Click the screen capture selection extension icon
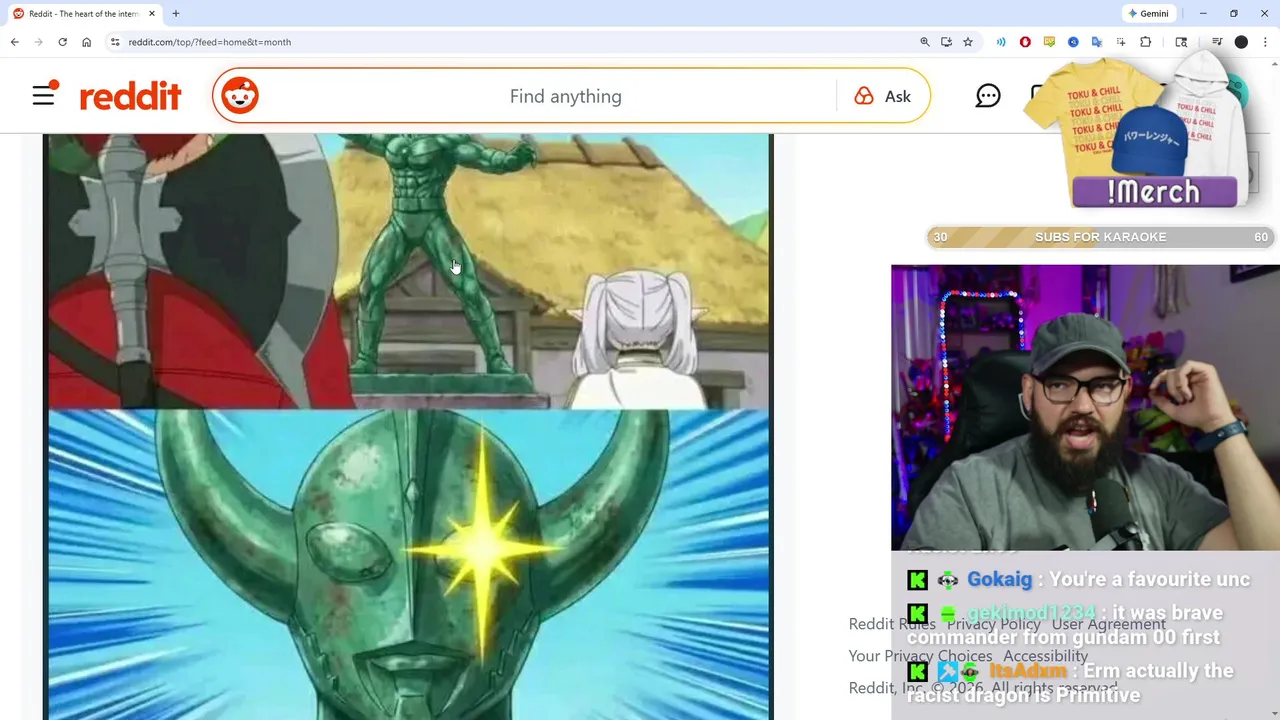 [1121, 42]
